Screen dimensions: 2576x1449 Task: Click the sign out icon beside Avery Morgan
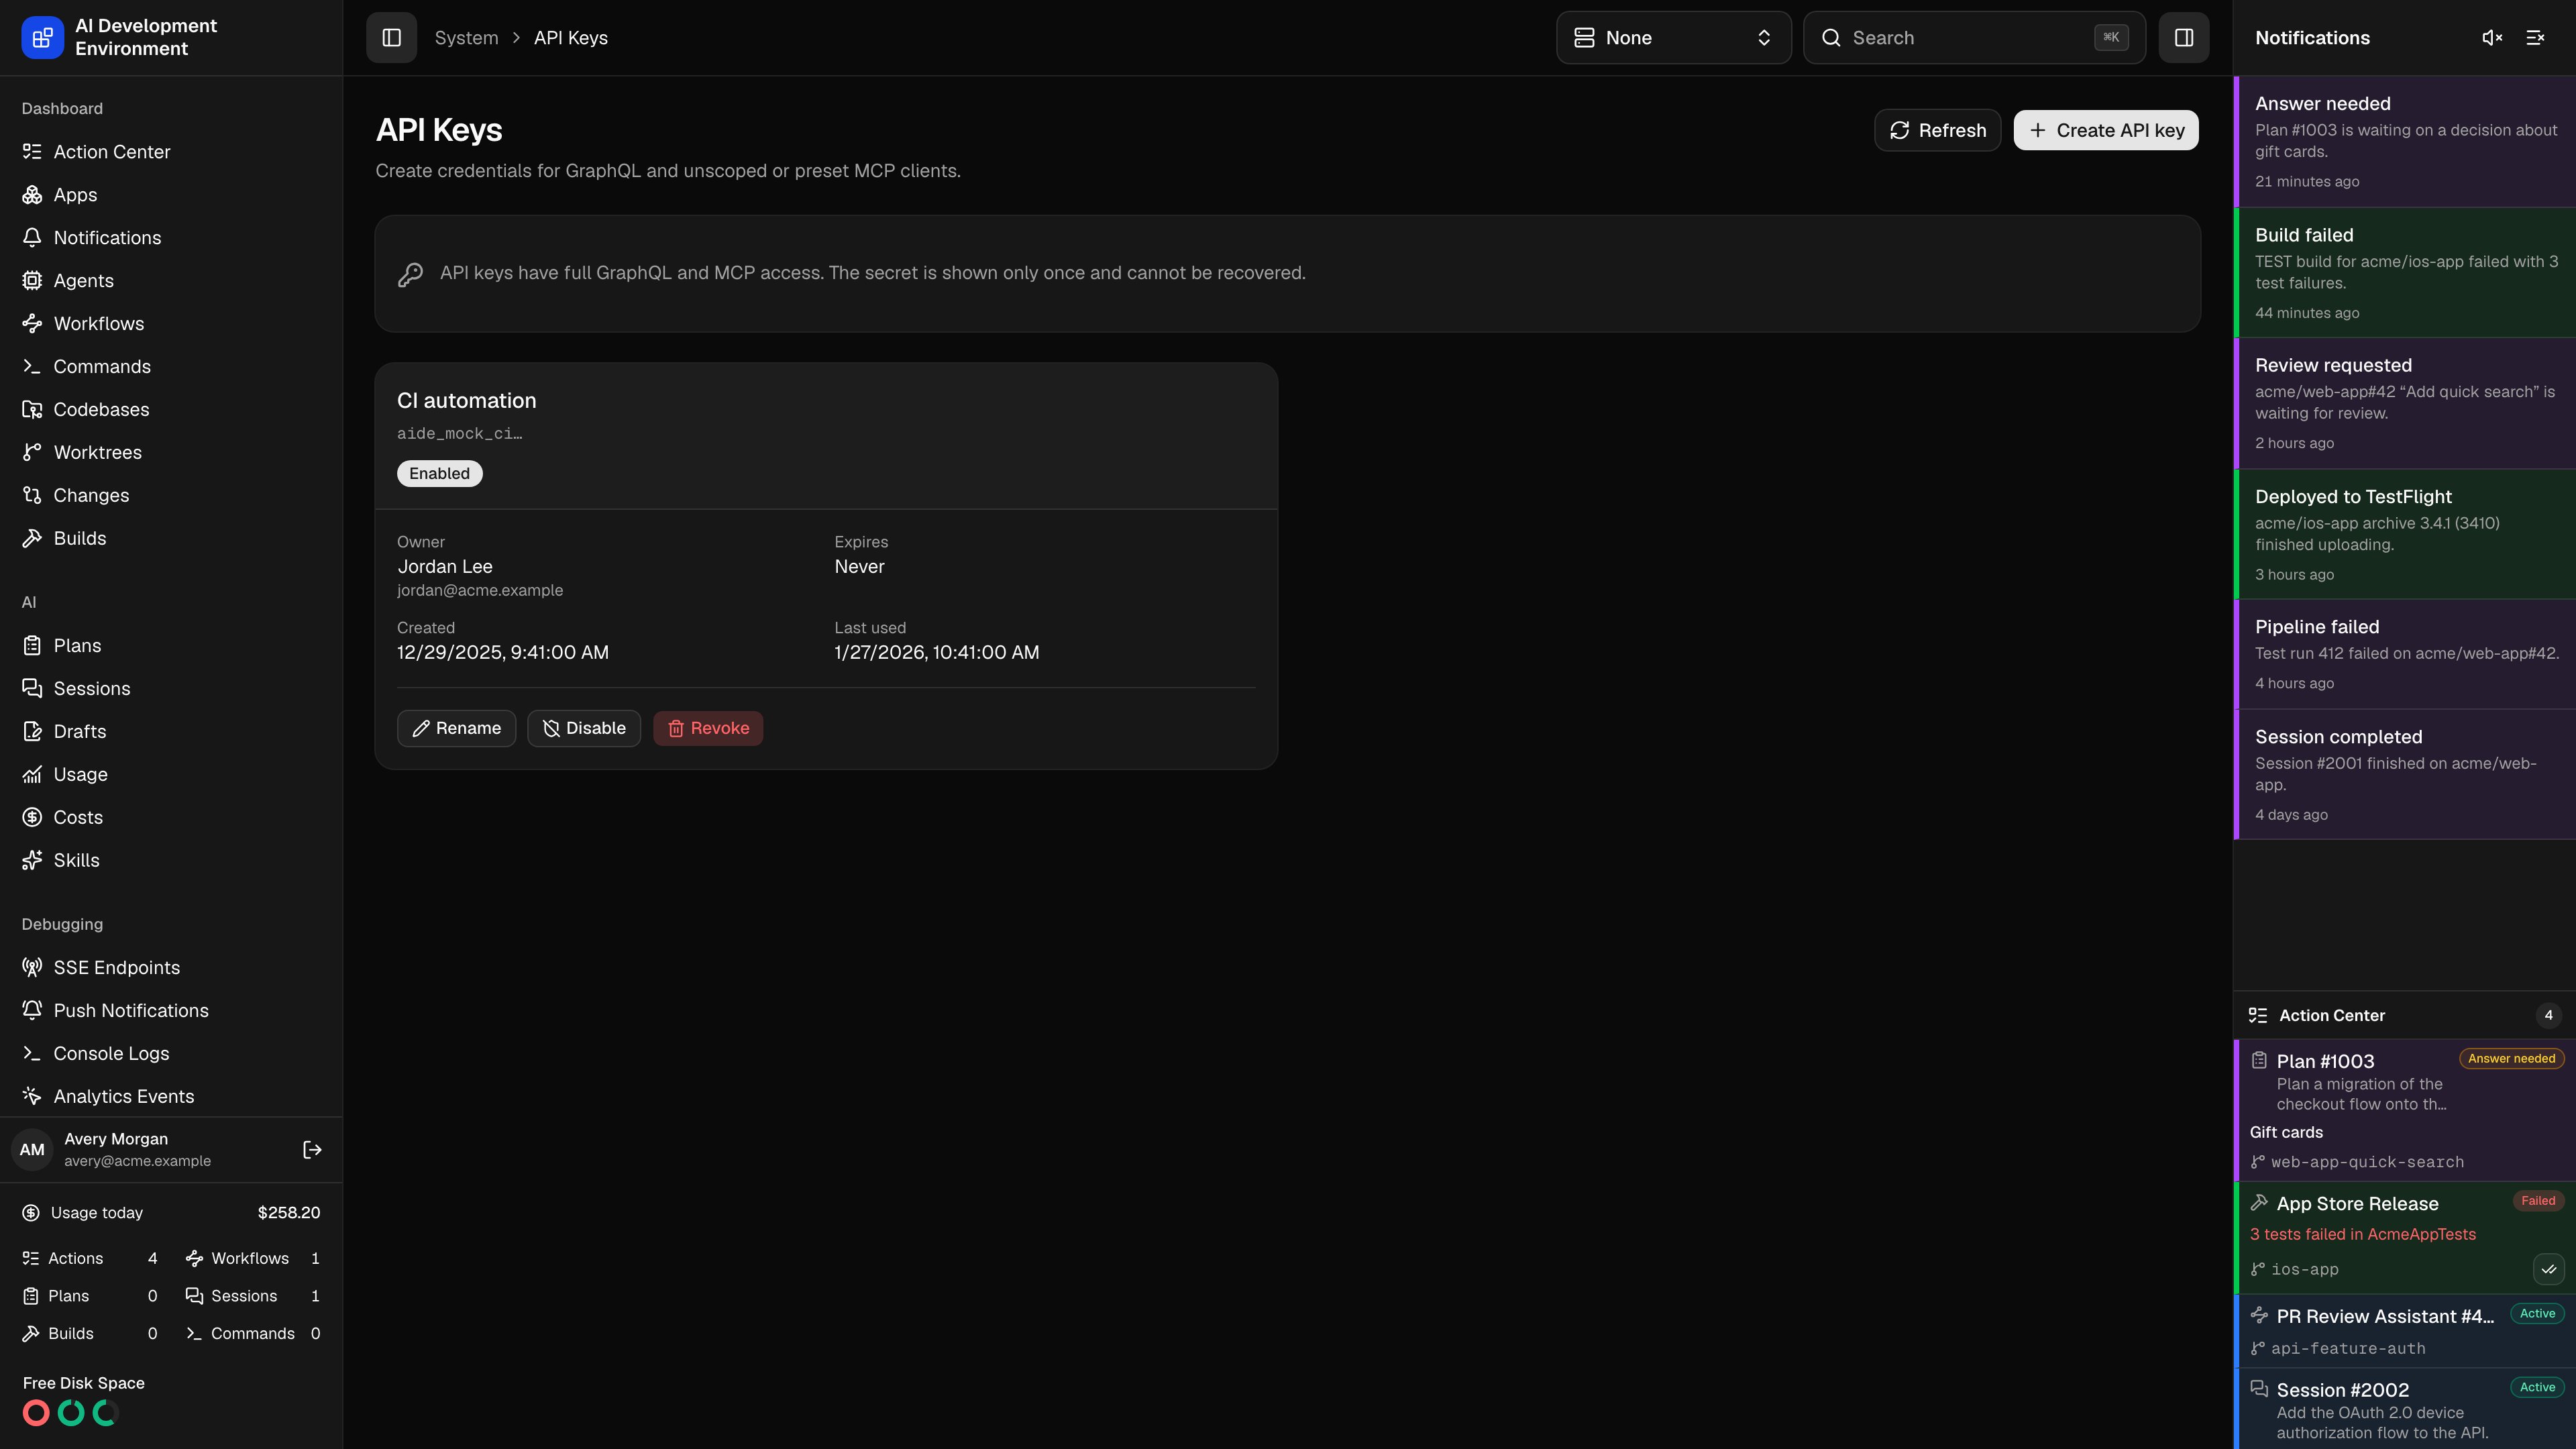[312, 1150]
